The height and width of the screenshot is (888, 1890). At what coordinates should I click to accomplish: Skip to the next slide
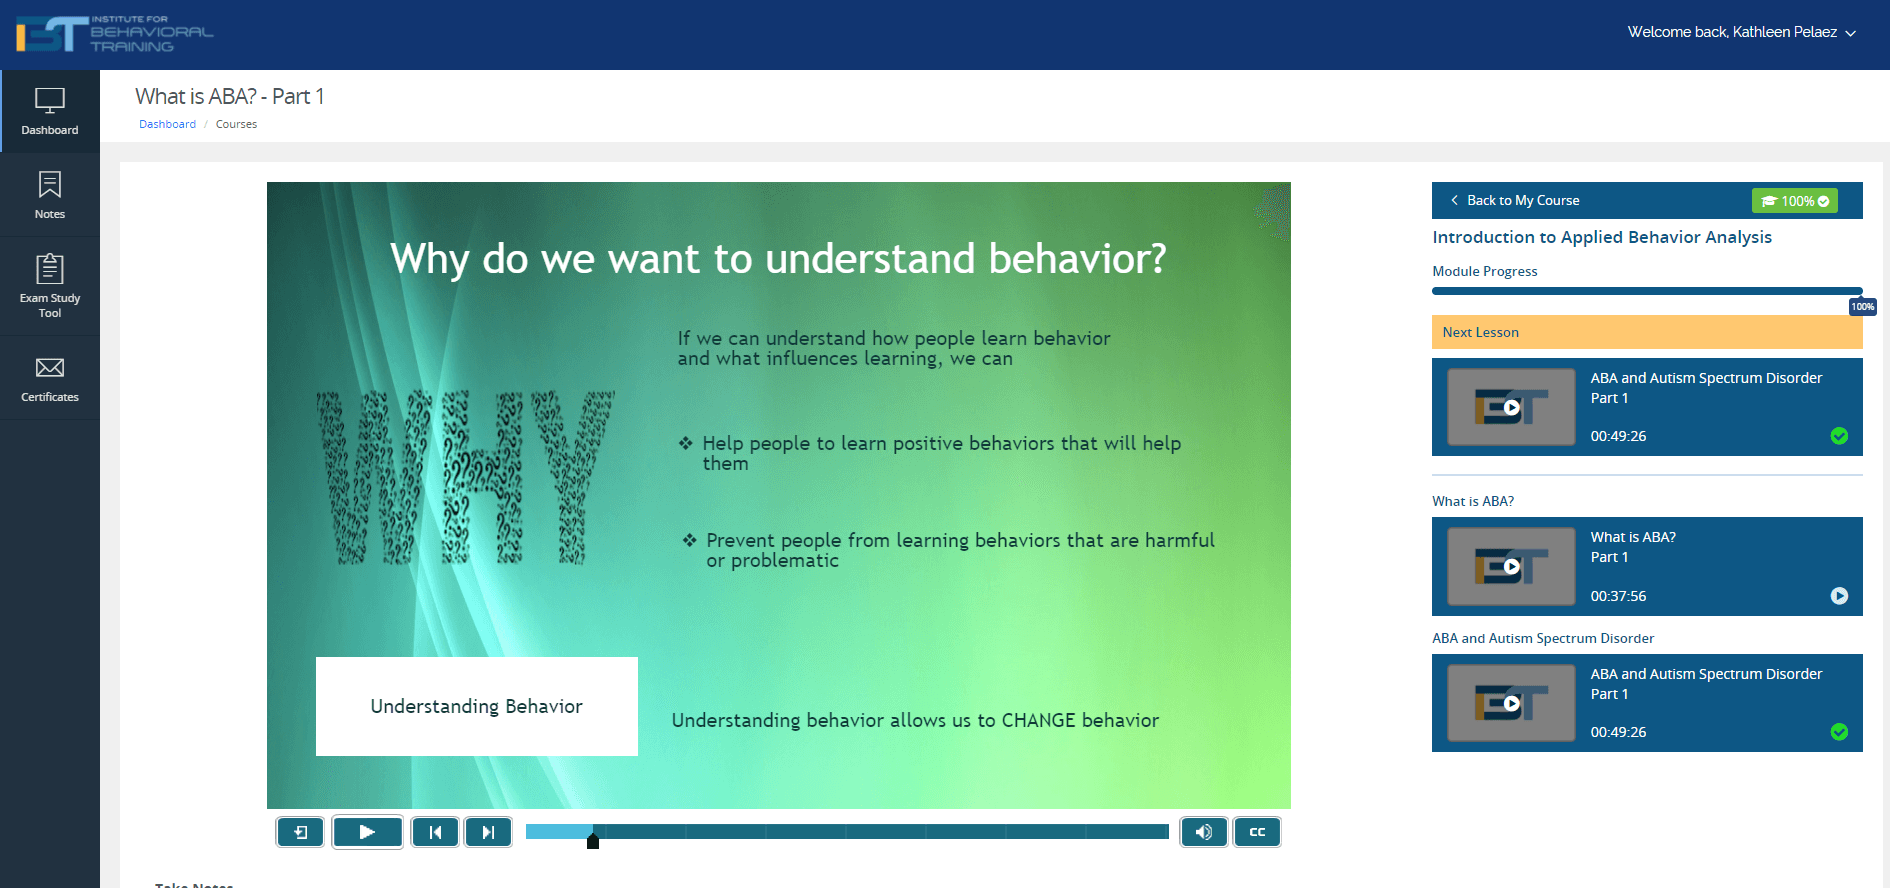[x=488, y=832]
